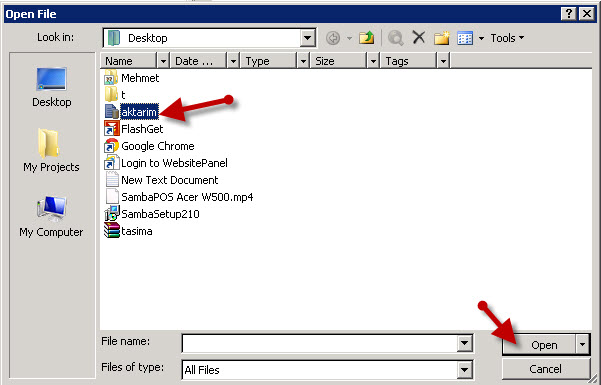
Task: Open the Type column filter arrow
Action: 303,61
